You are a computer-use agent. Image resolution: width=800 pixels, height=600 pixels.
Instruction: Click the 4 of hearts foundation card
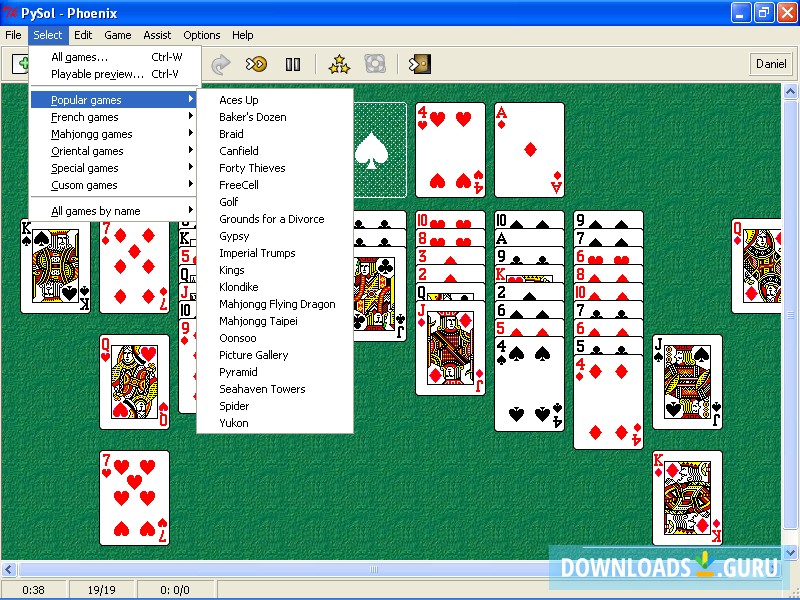coord(450,150)
